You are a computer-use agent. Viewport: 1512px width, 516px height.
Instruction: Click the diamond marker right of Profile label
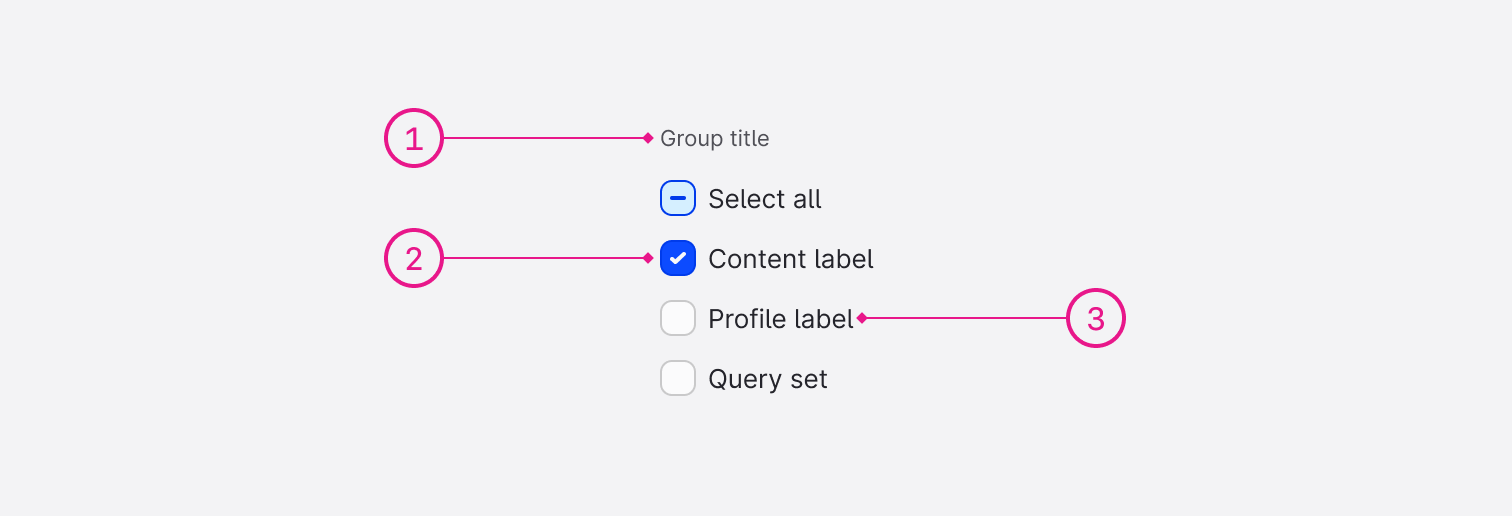click(x=862, y=318)
